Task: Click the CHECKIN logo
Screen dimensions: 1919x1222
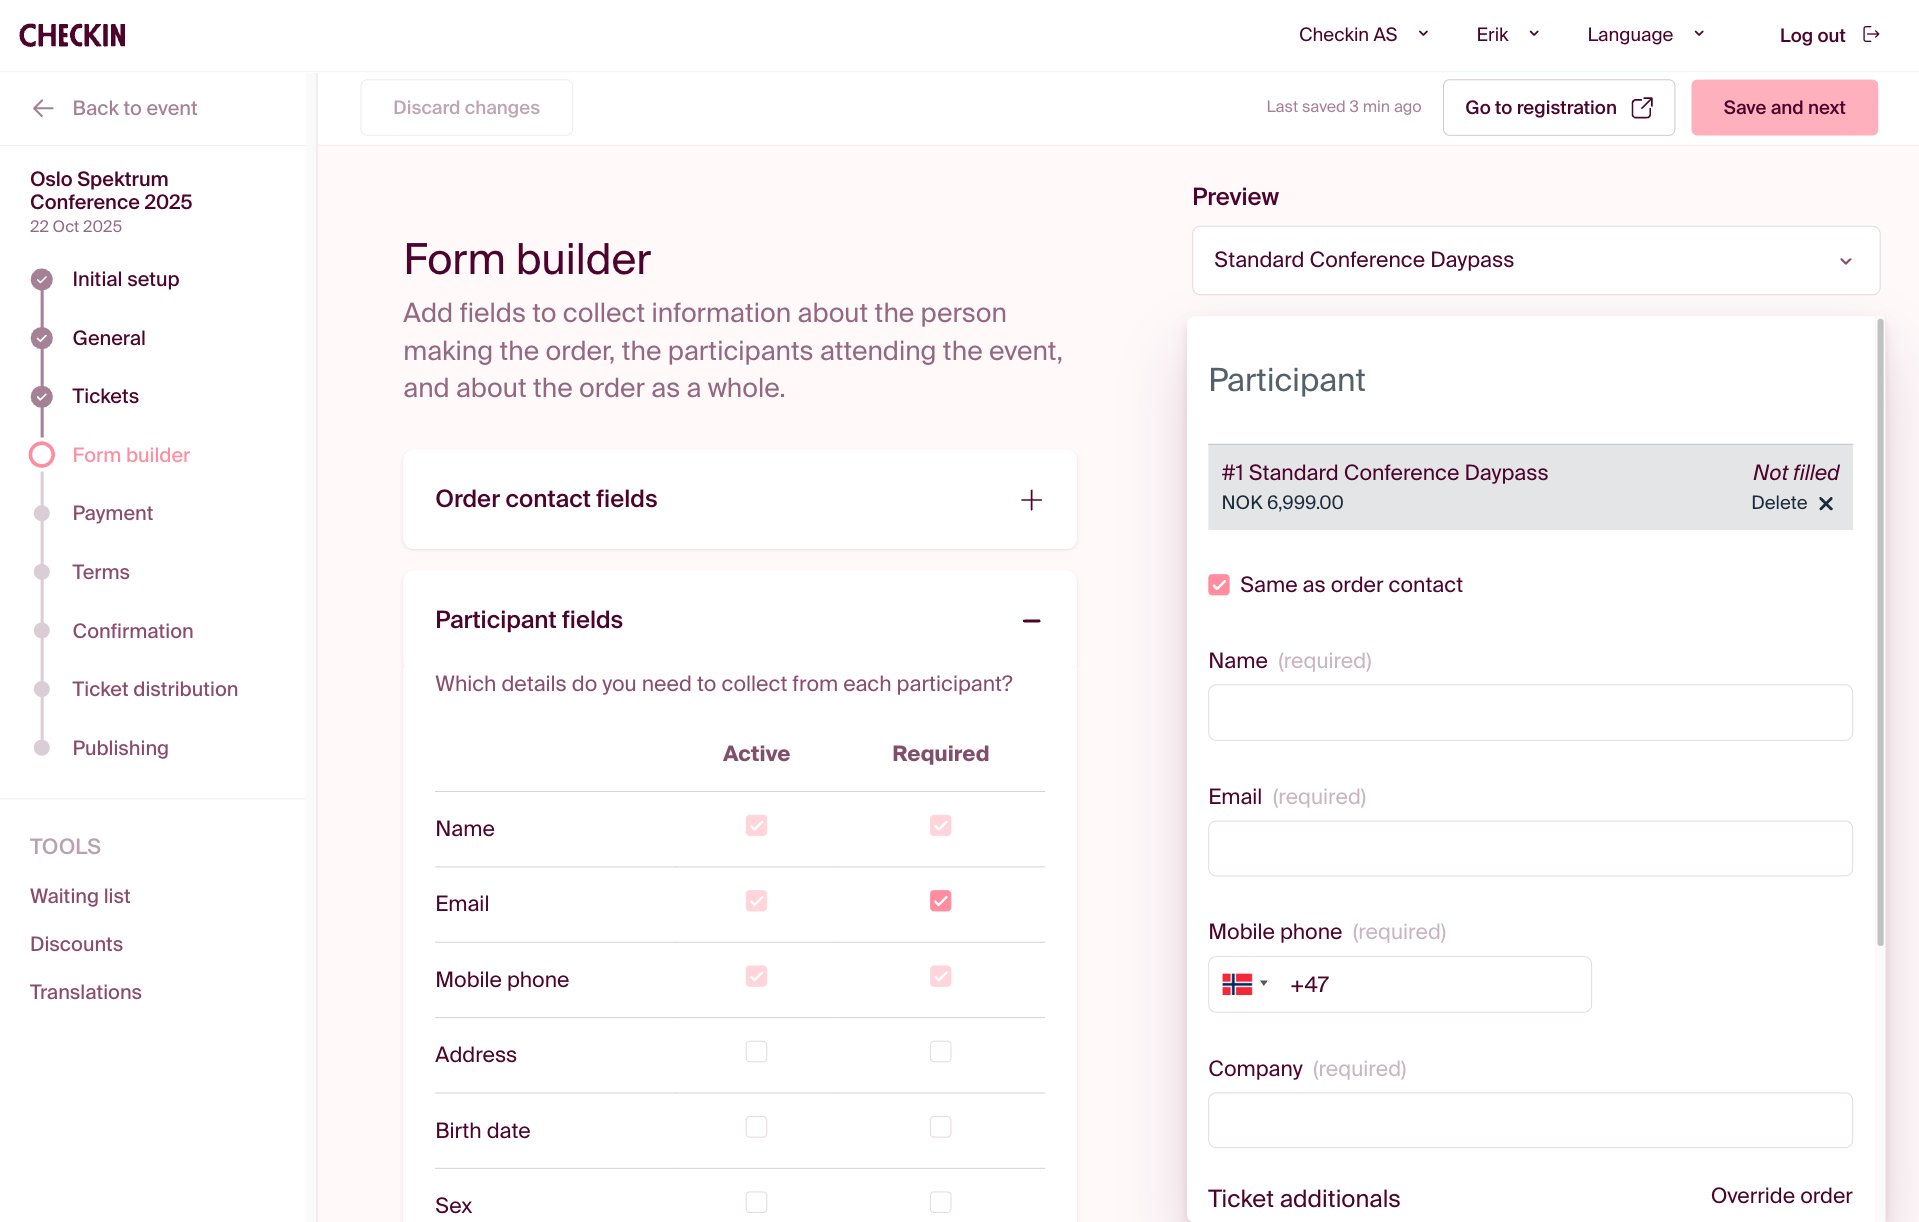Action: pyautogui.click(x=72, y=36)
